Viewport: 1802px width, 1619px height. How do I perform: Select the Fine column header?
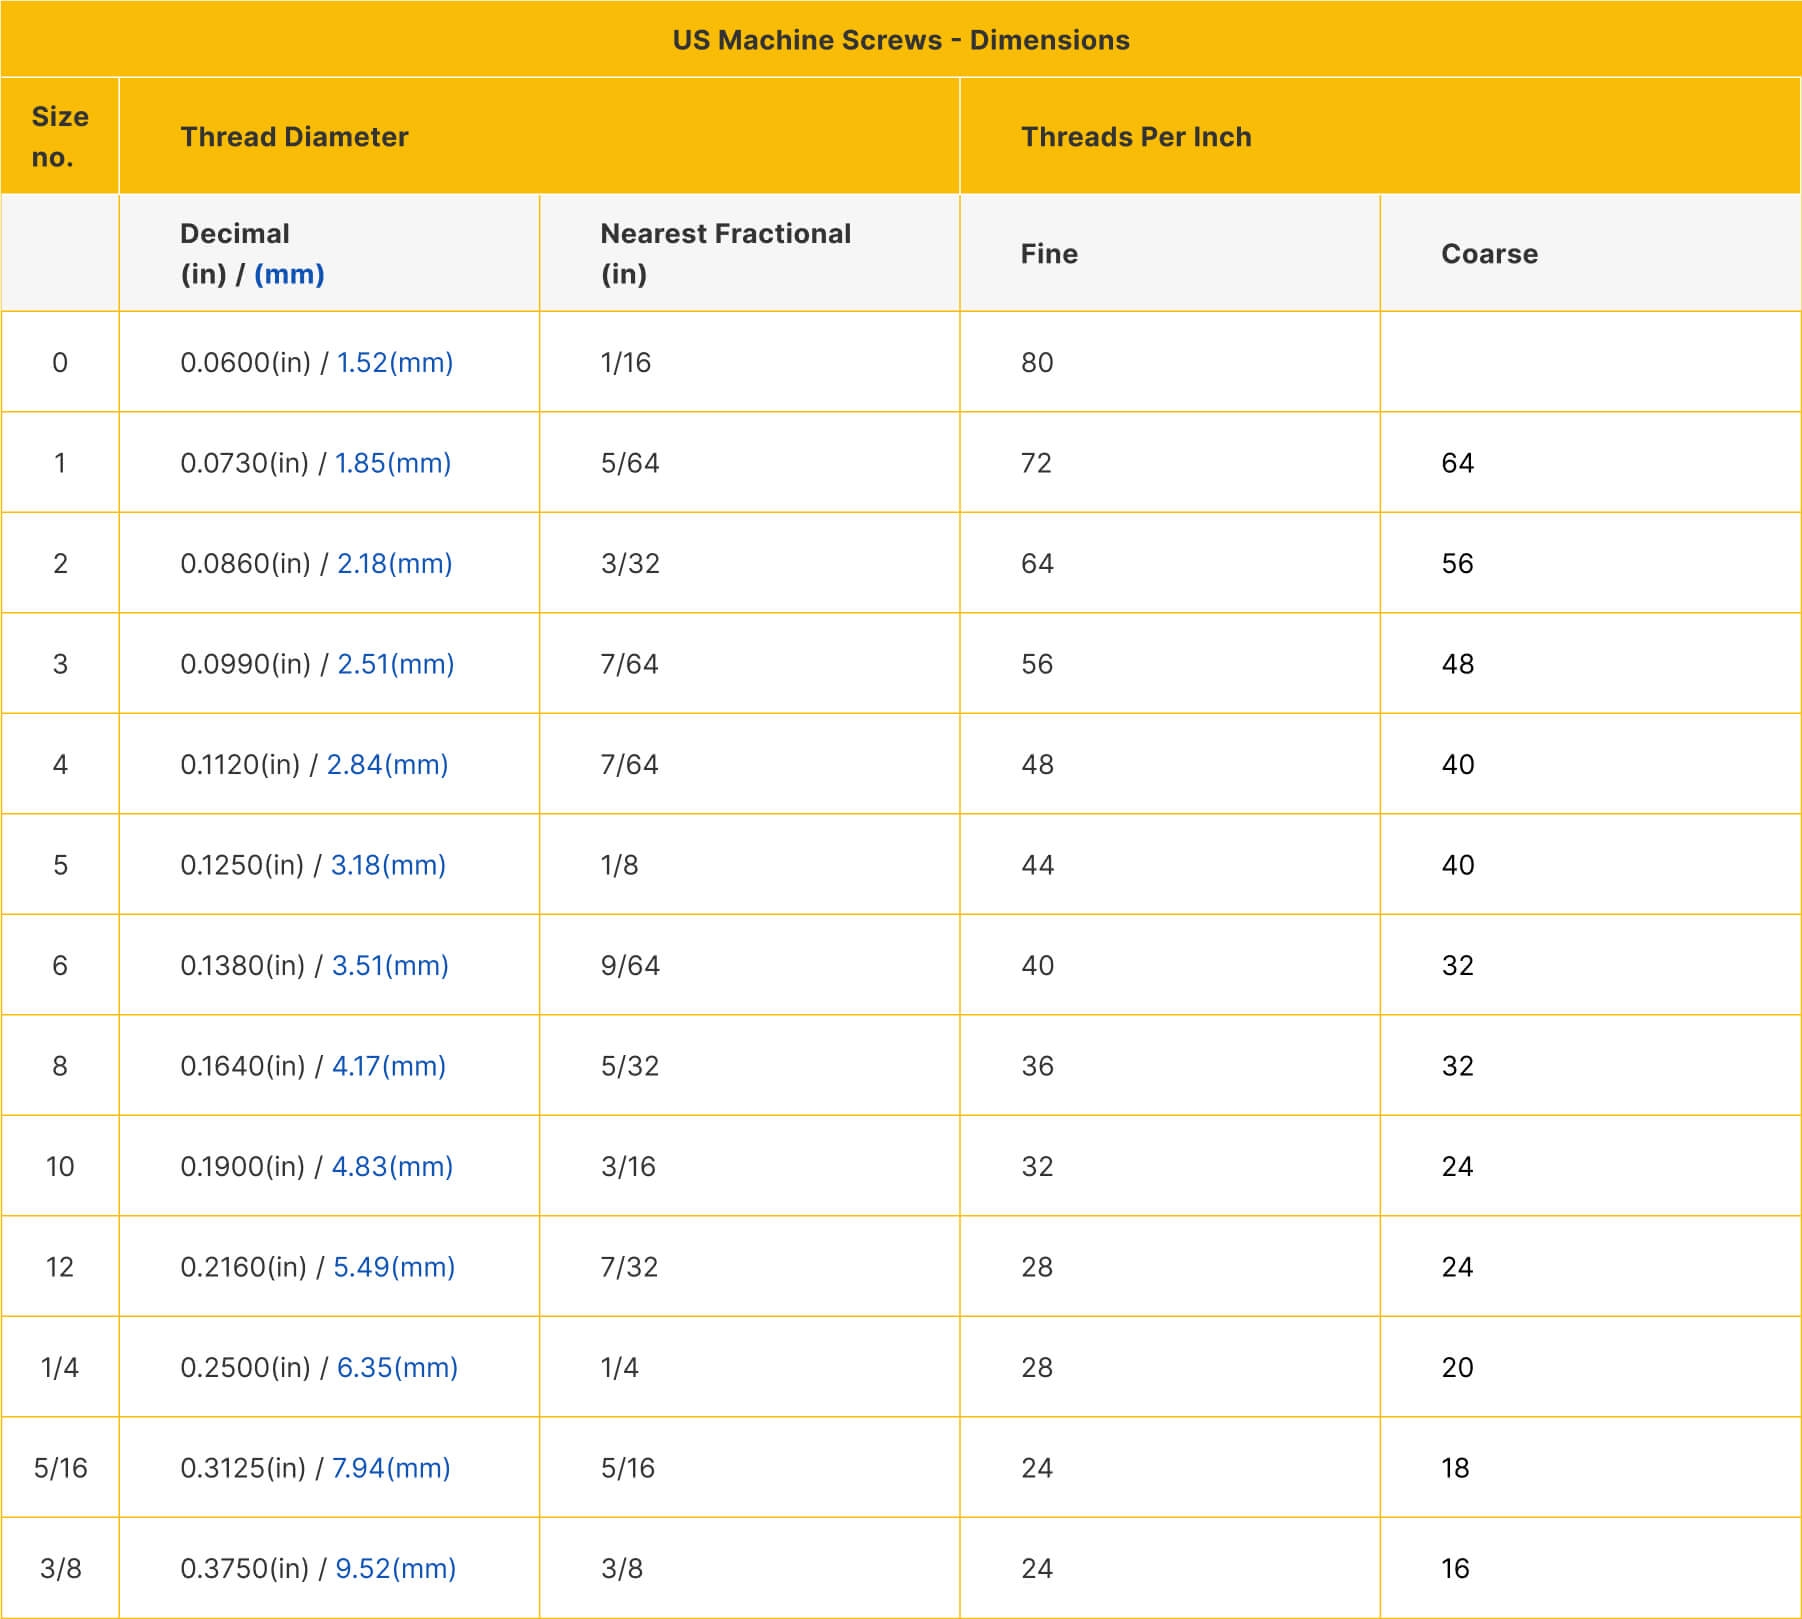1046,254
